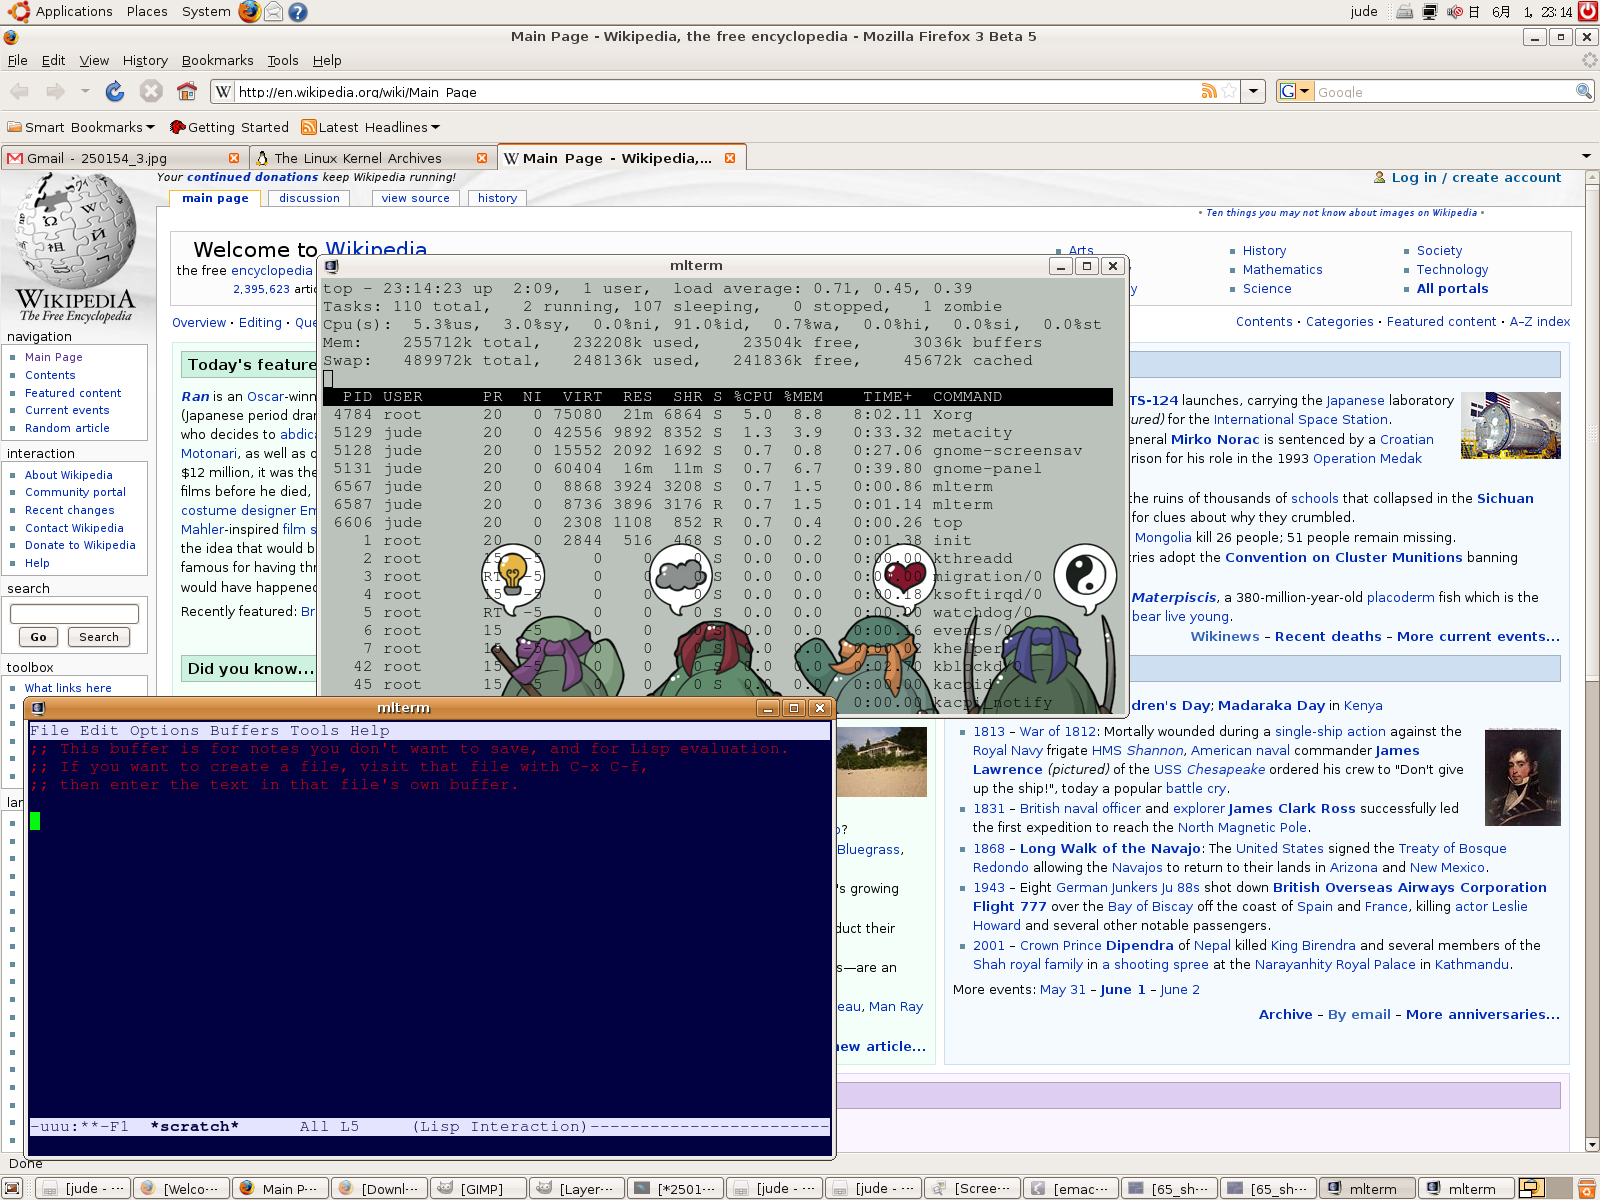Open the URL bar history dropdown
1600x1200 pixels.
[1255, 91]
